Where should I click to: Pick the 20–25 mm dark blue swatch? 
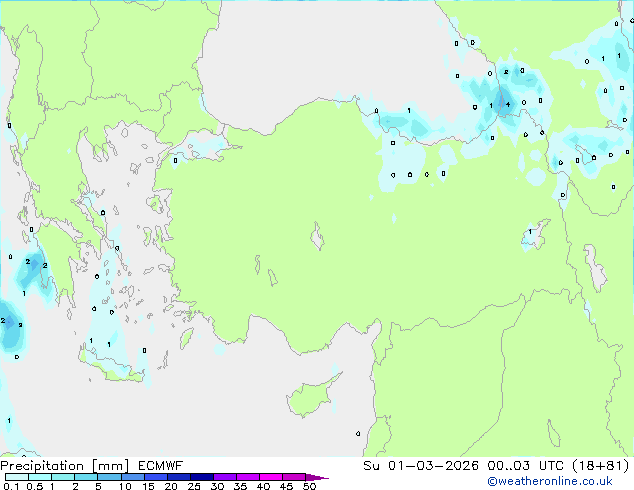178,477
